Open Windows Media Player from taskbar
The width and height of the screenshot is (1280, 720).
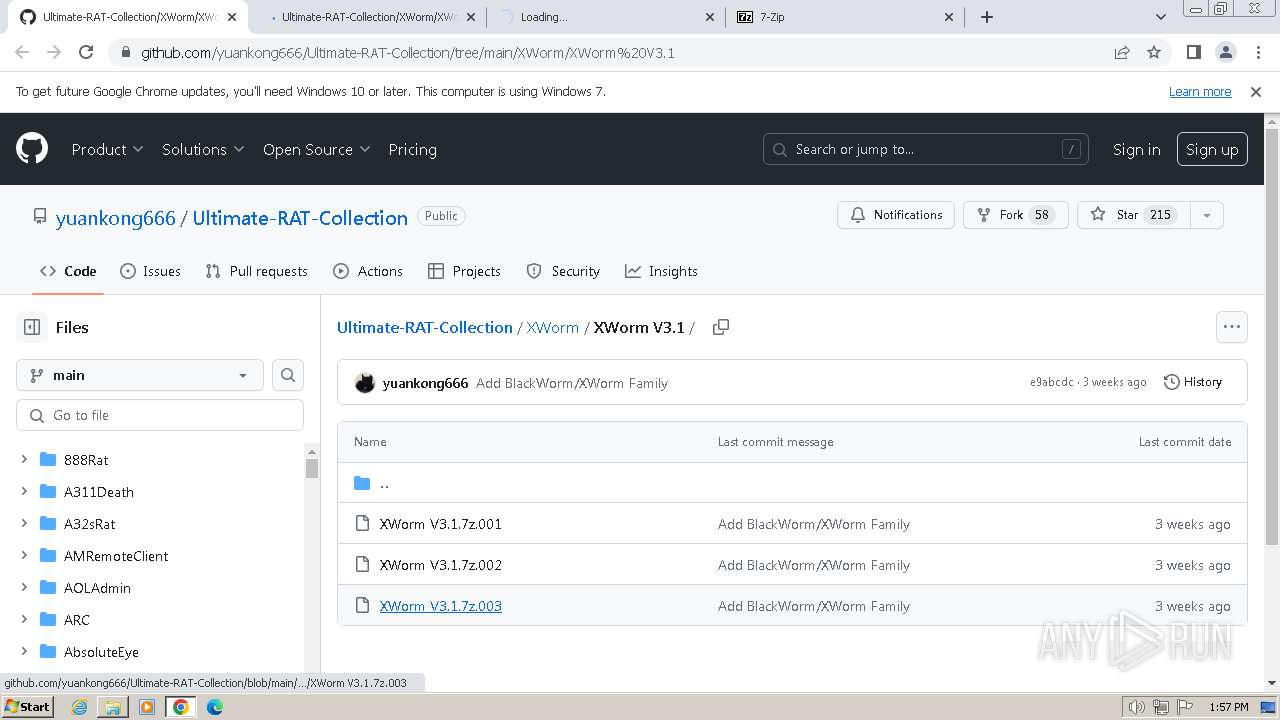click(147, 707)
